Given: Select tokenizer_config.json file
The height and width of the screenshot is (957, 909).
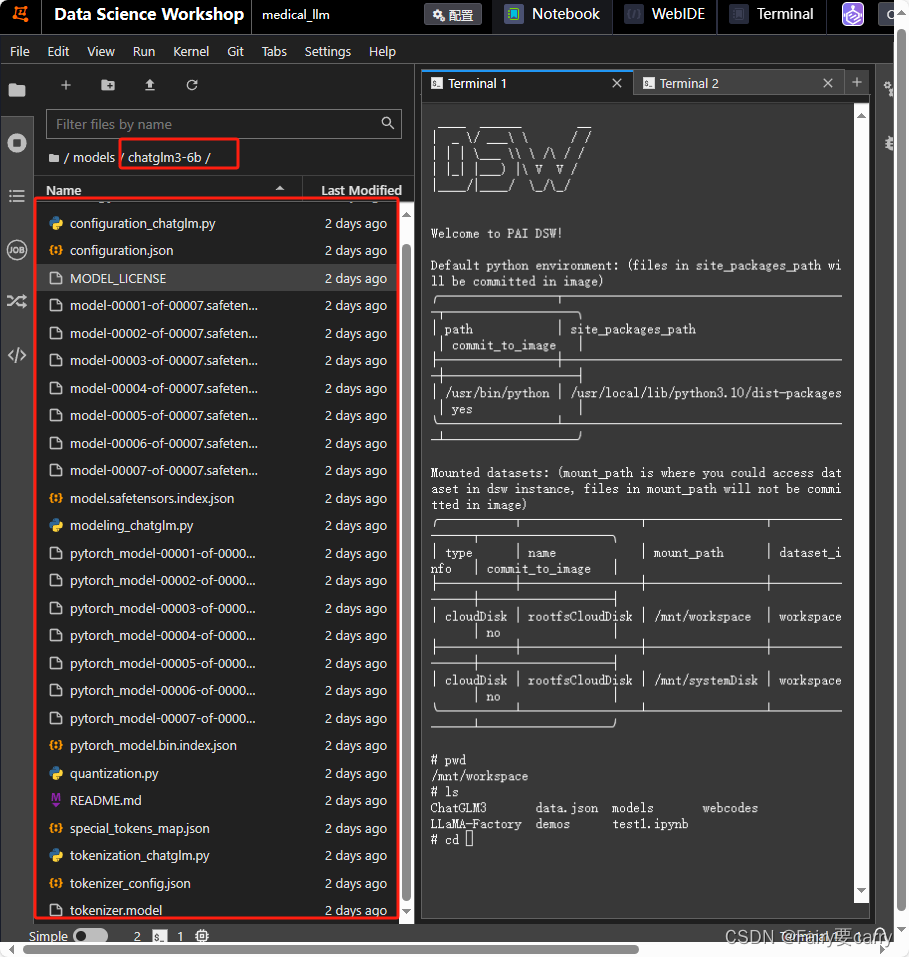Looking at the screenshot, I should coord(217,883).
